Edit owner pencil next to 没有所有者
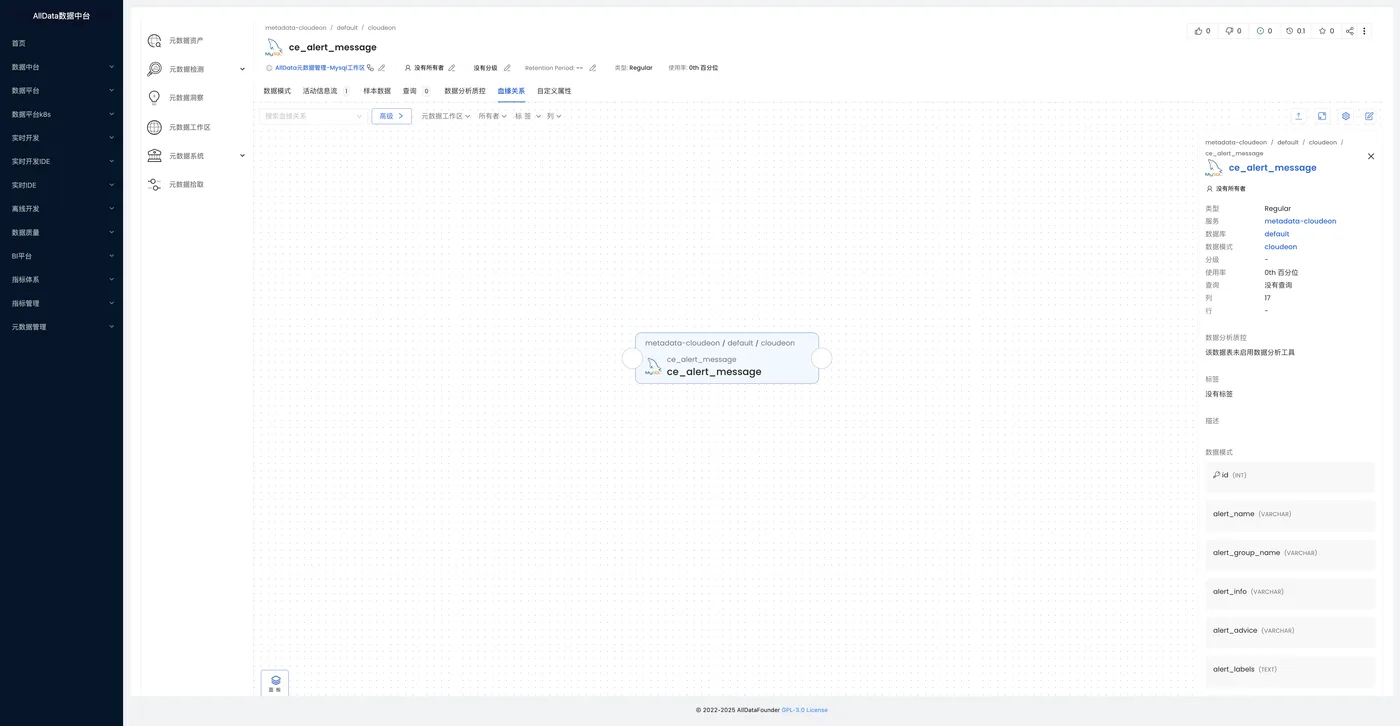The width and height of the screenshot is (1400, 726). [452, 68]
